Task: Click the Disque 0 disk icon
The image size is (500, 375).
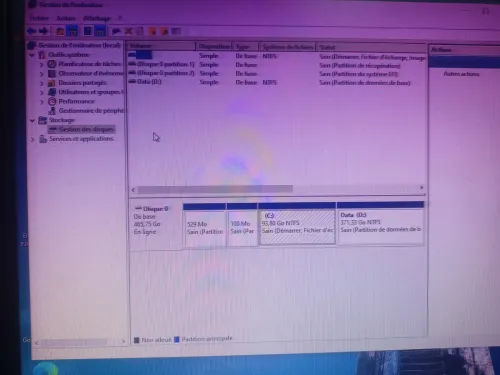Action: click(x=138, y=209)
